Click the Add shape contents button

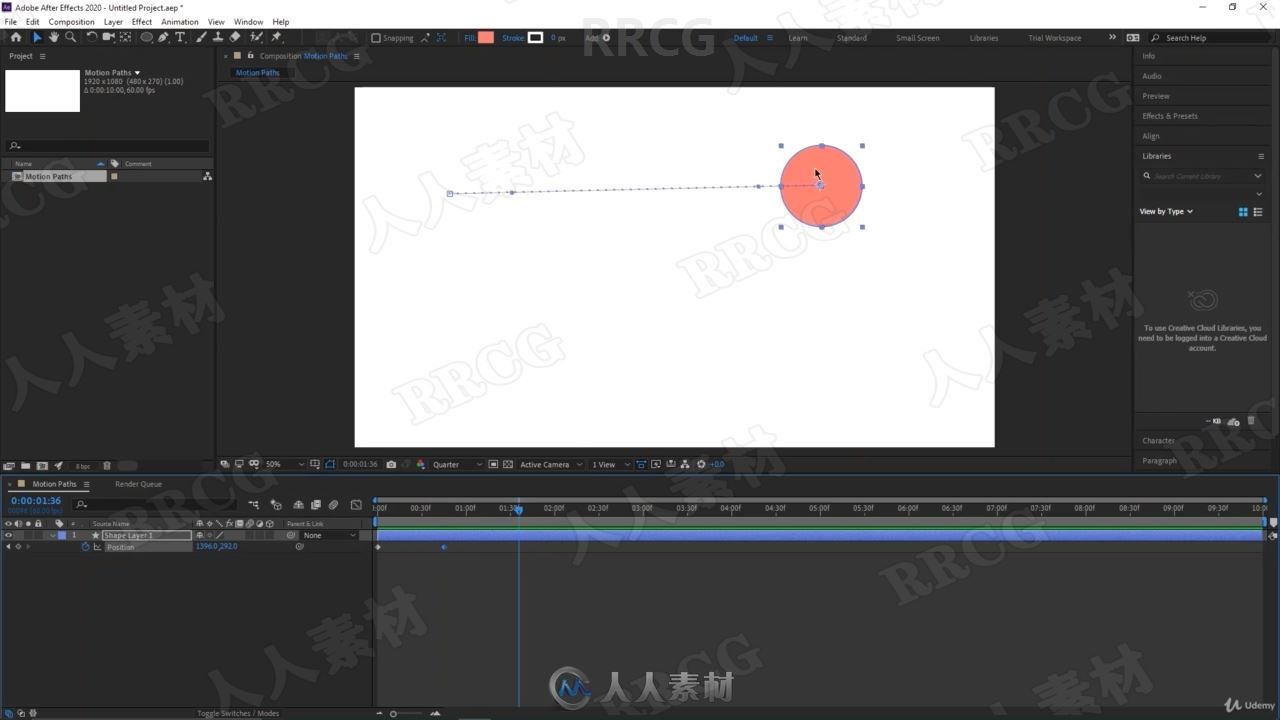point(606,38)
